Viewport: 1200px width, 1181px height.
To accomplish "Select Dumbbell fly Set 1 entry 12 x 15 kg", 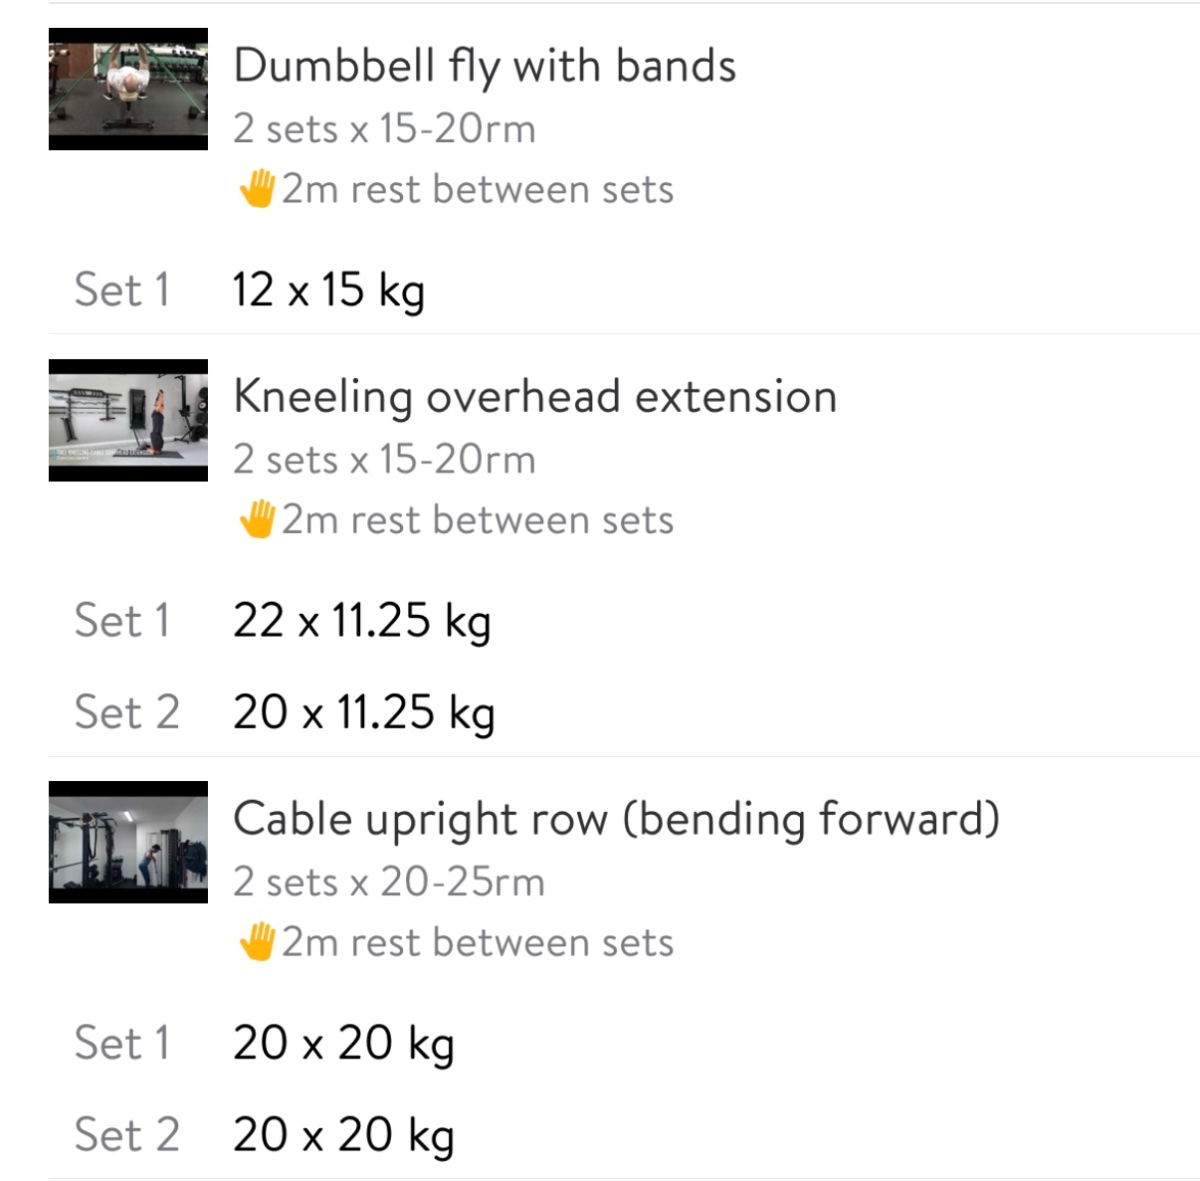I will (328, 290).
